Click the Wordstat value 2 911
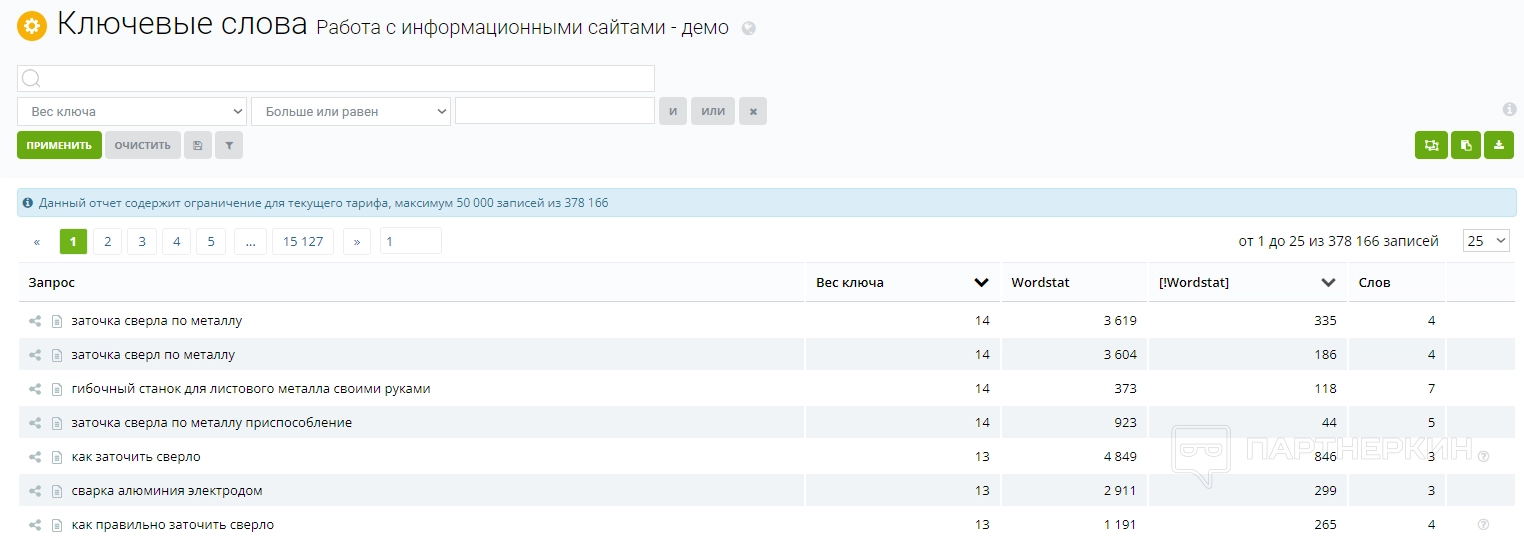The image size is (1524, 541). [x=1120, y=491]
